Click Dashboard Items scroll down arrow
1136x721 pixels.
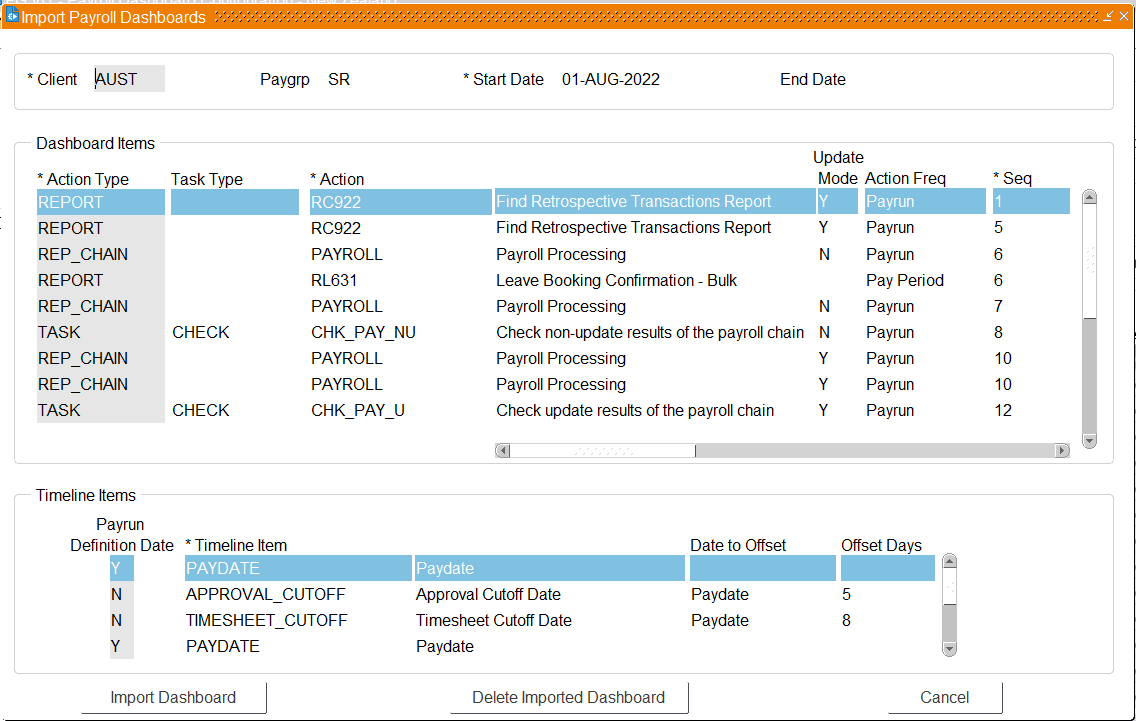pyautogui.click(x=1089, y=440)
